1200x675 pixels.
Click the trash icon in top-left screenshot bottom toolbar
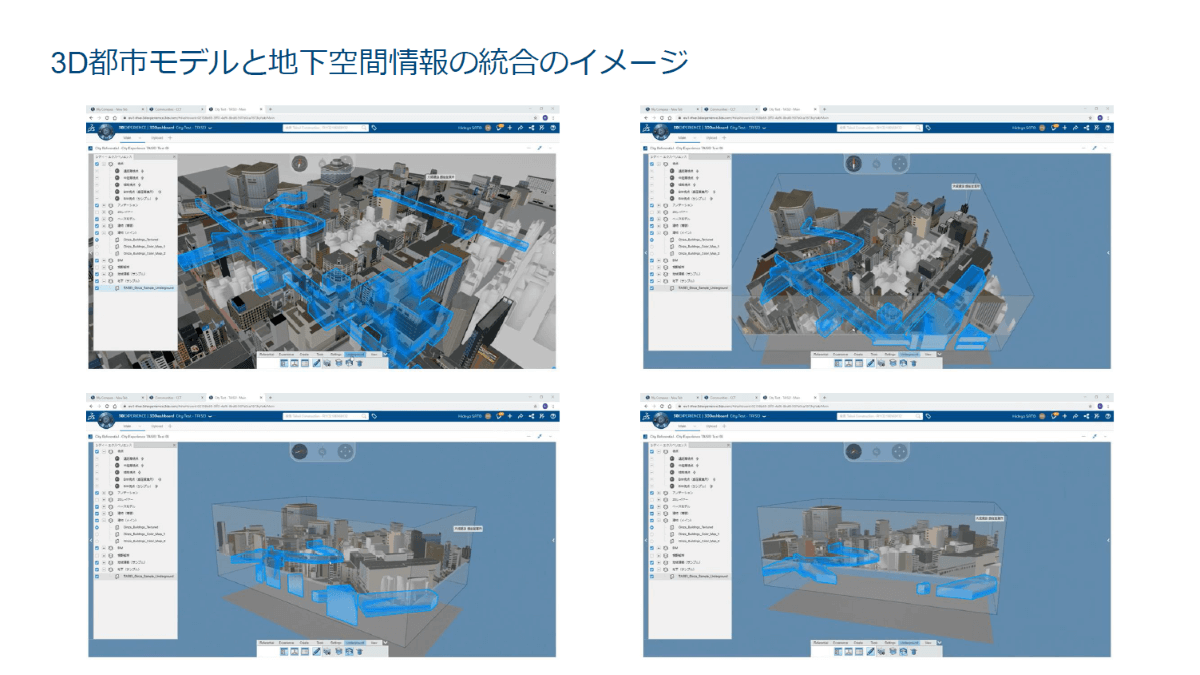(x=359, y=362)
